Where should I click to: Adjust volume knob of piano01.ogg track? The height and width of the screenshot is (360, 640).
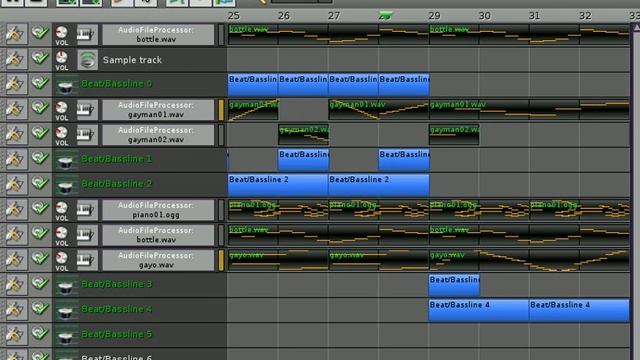62,208
